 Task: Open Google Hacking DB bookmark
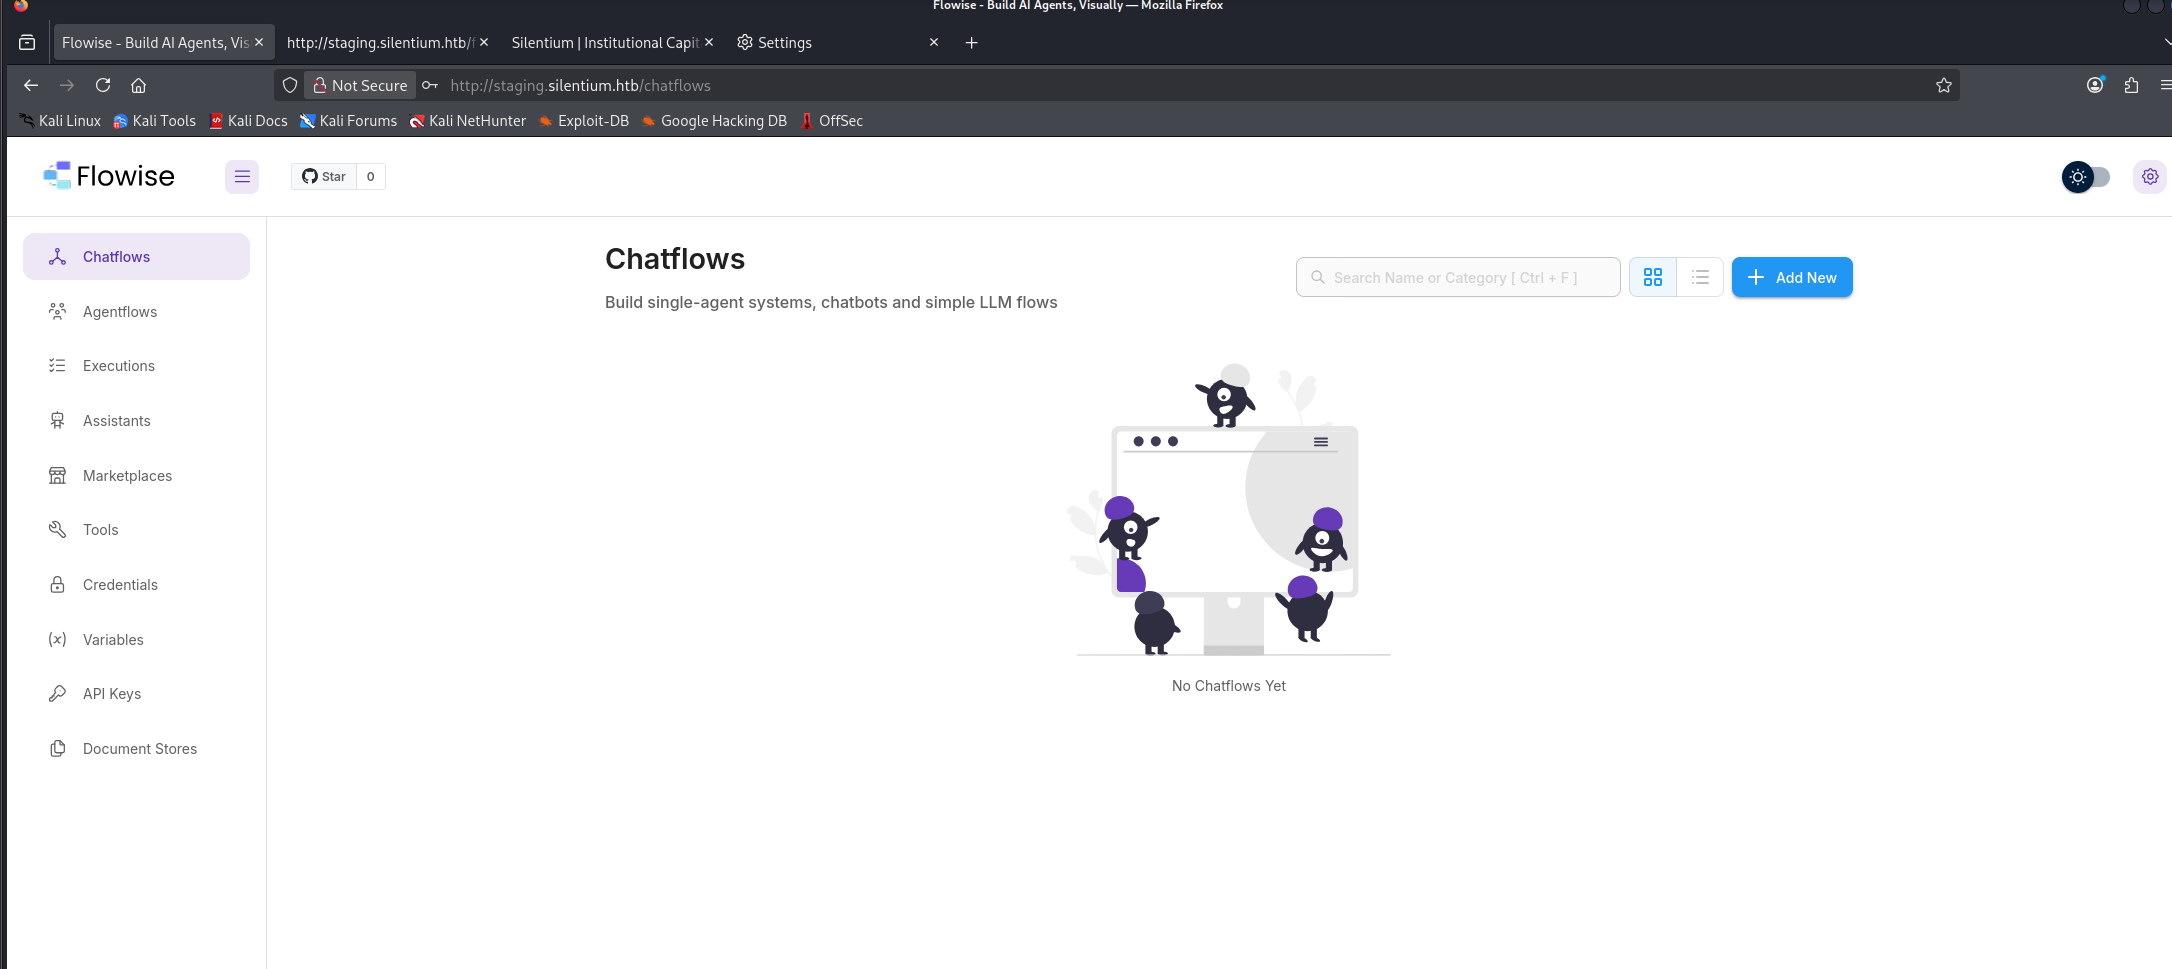click(x=714, y=121)
